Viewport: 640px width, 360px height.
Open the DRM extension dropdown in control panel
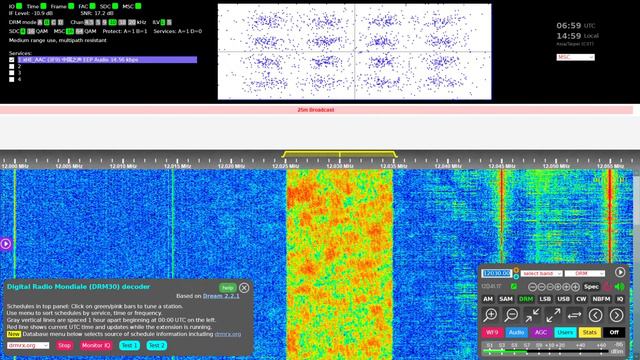coord(584,273)
